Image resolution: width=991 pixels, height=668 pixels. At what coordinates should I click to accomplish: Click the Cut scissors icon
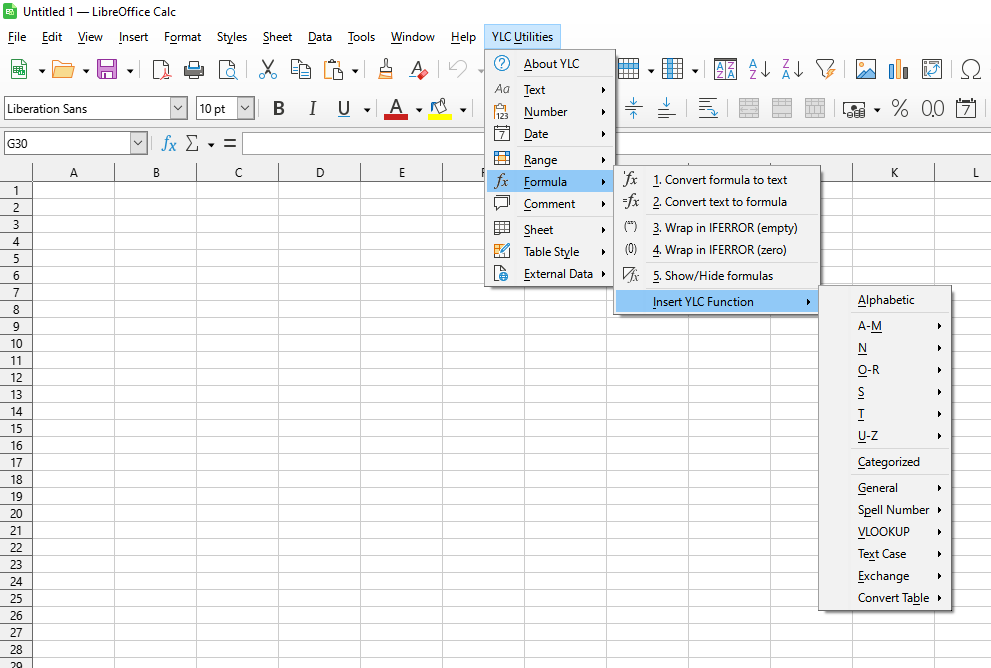(267, 69)
